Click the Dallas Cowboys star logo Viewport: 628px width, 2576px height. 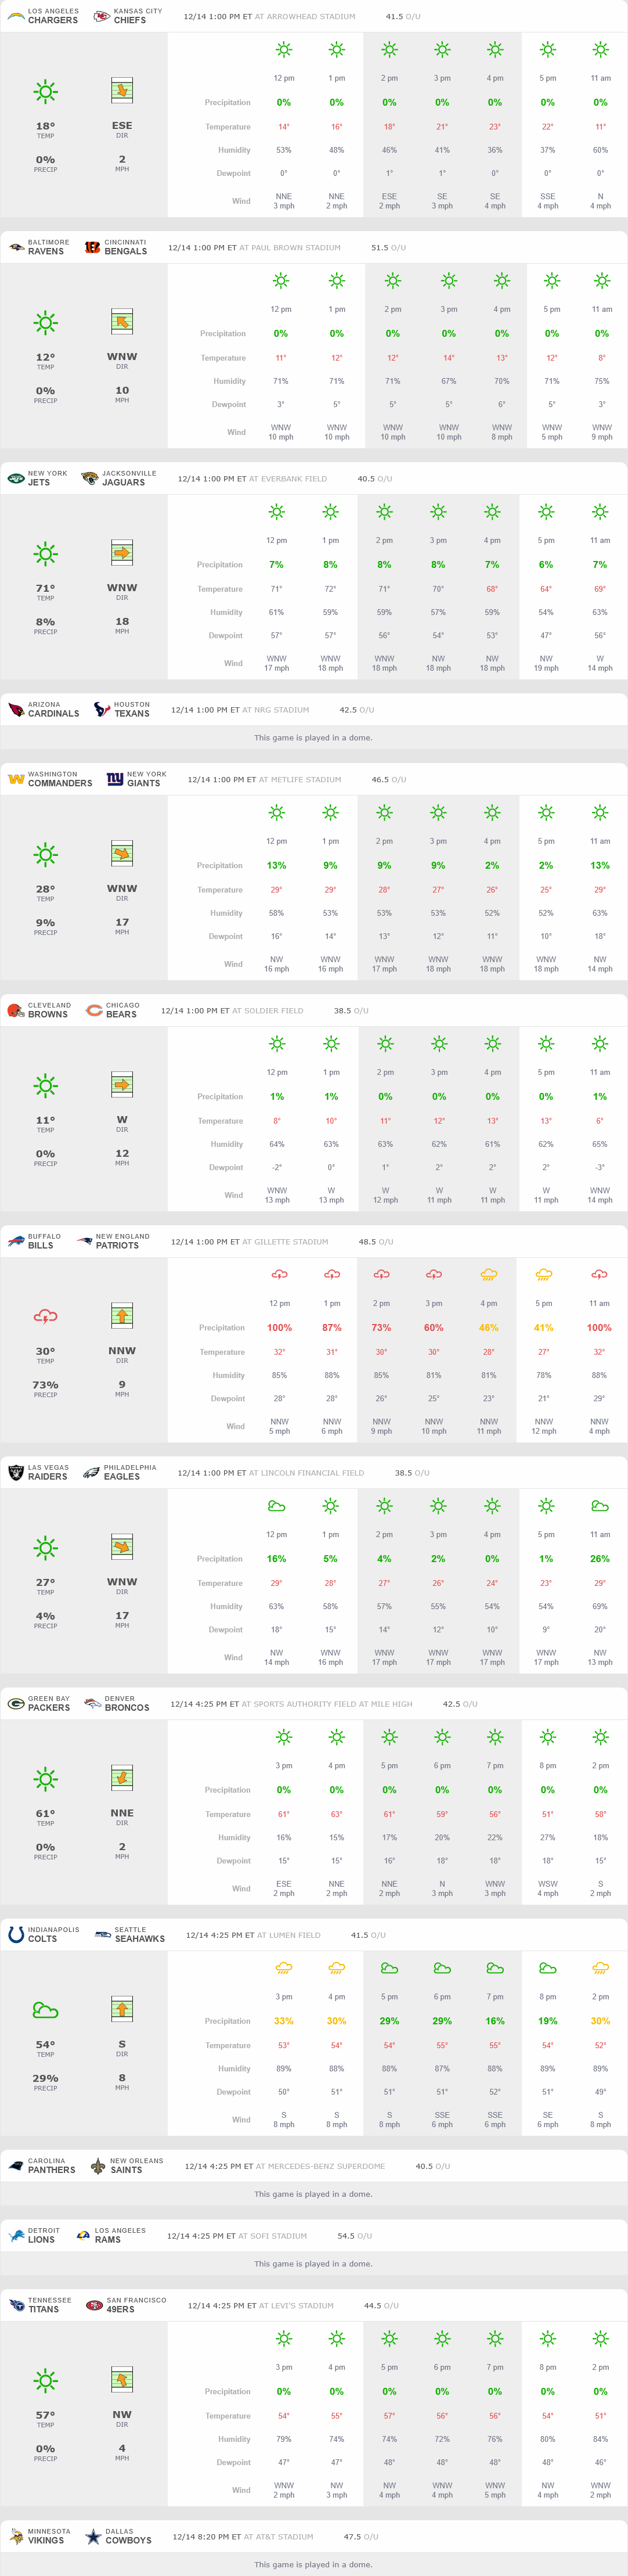click(93, 2536)
